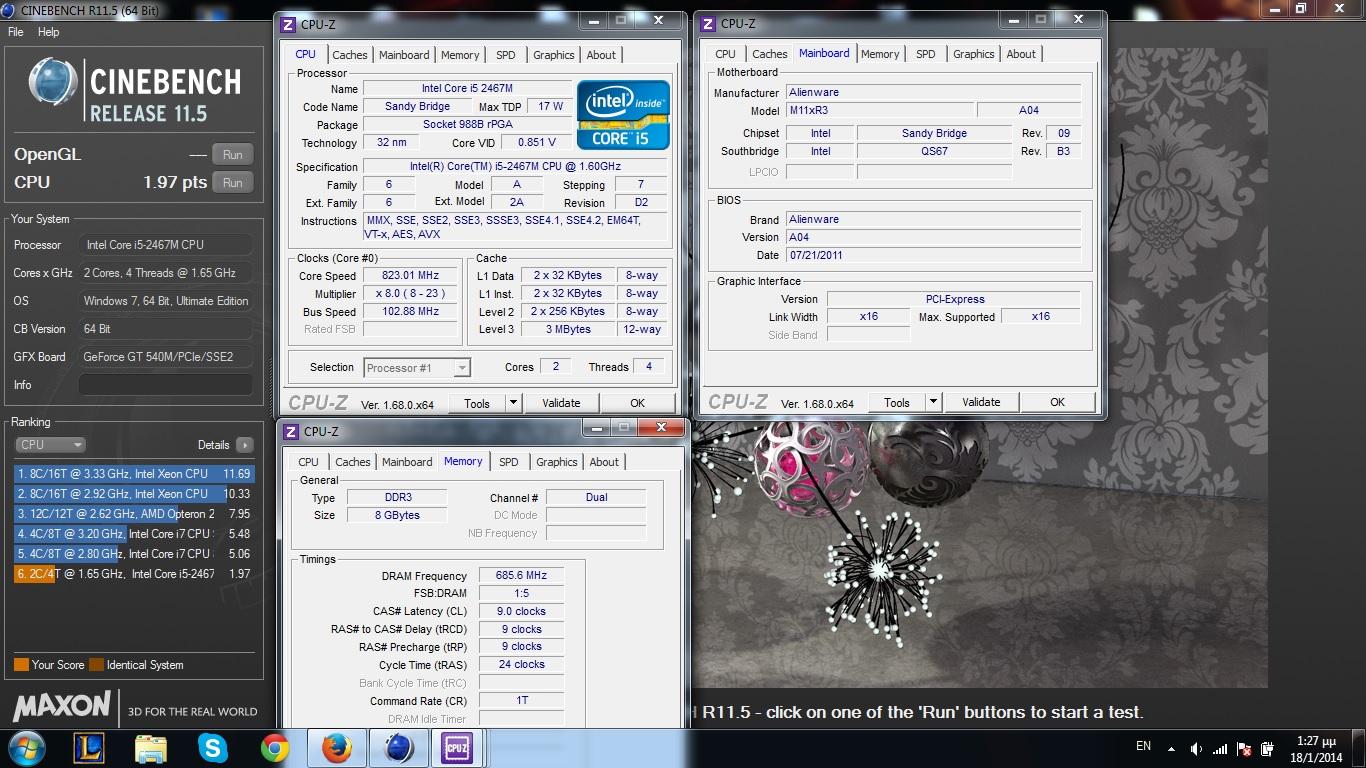This screenshot has width=1366, height=768.
Task: Switch to Caches tab in CPU window
Action: 350,55
